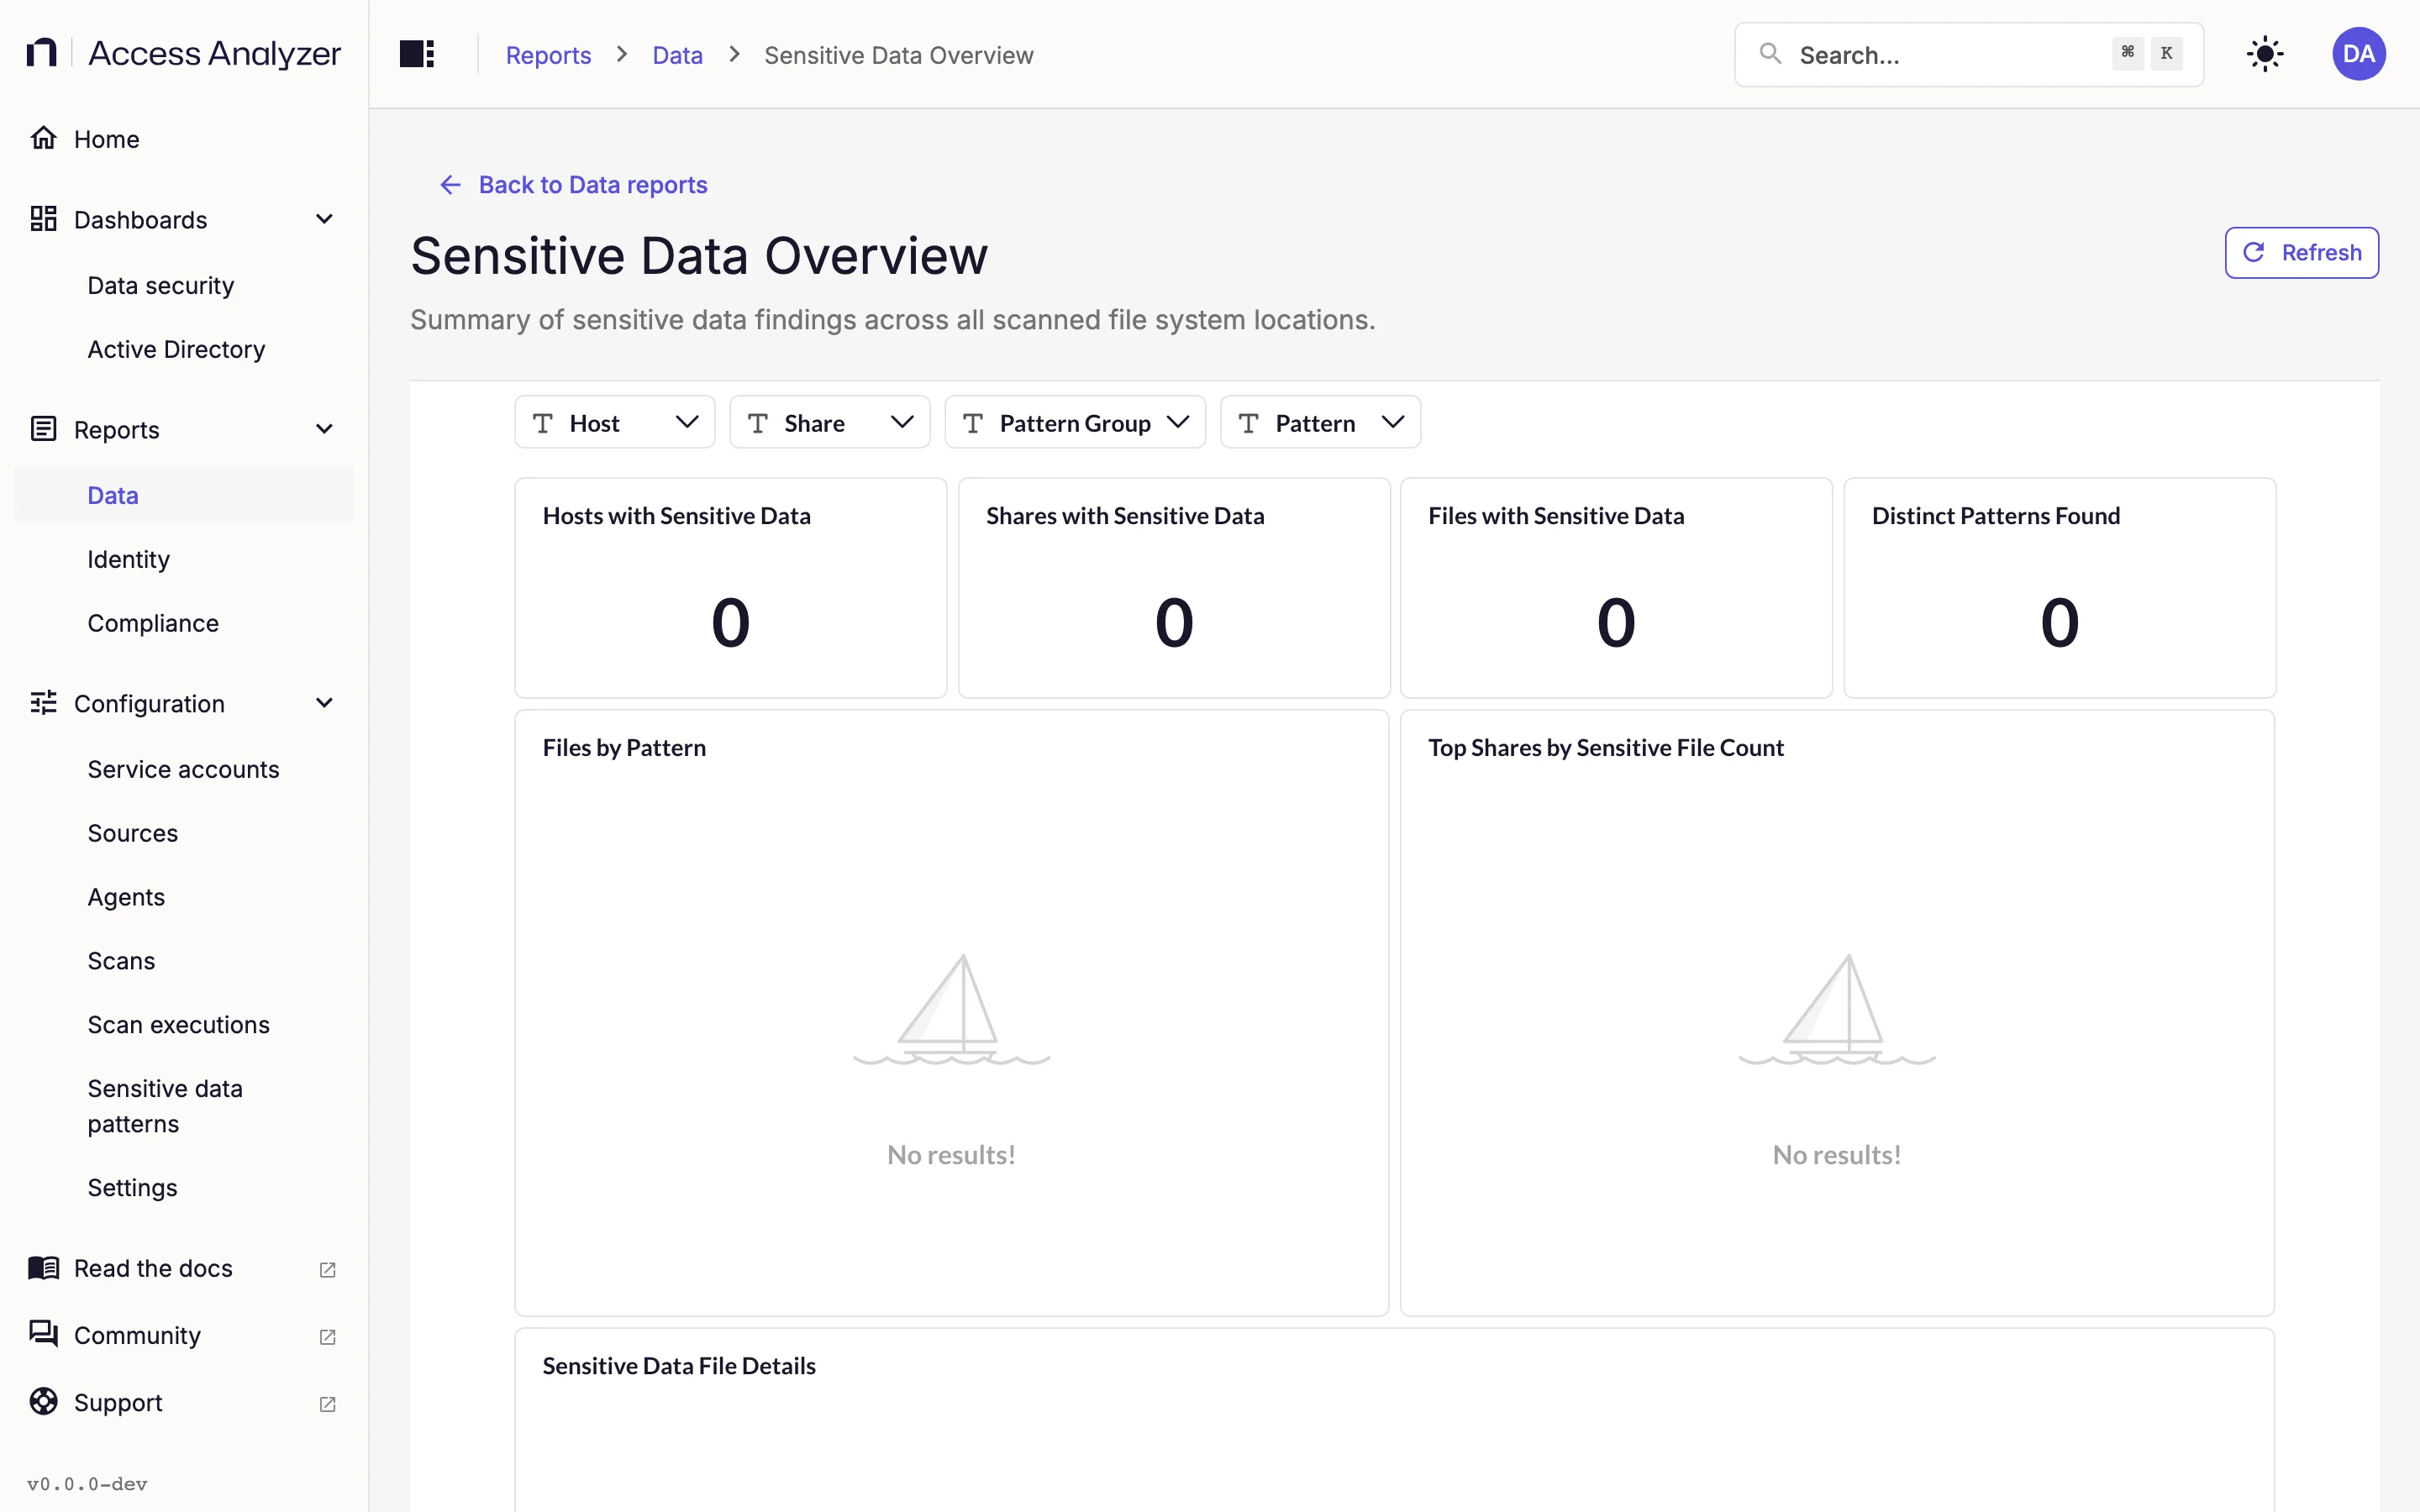Image resolution: width=2420 pixels, height=1512 pixels.
Task: Click the text-type icon in Share filter
Action: pyautogui.click(x=758, y=423)
